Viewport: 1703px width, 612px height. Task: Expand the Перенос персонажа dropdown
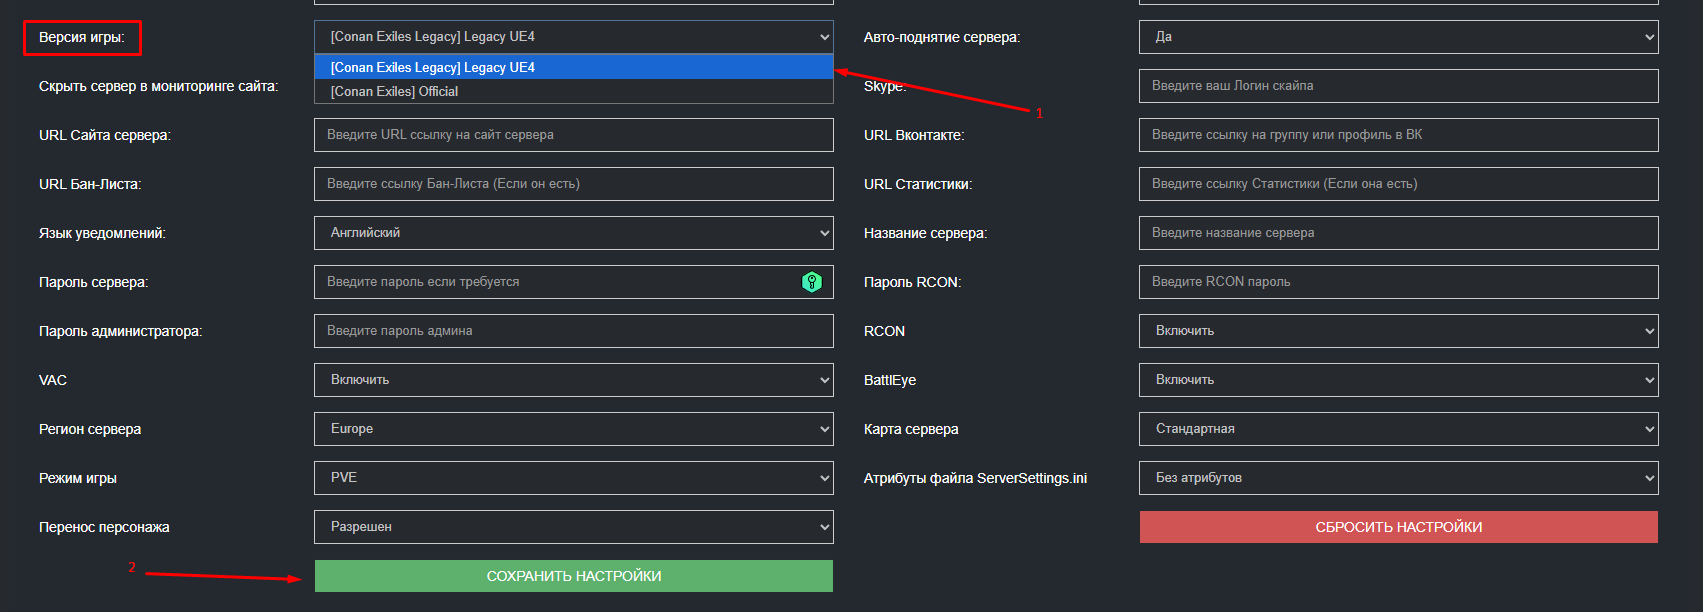pos(574,527)
